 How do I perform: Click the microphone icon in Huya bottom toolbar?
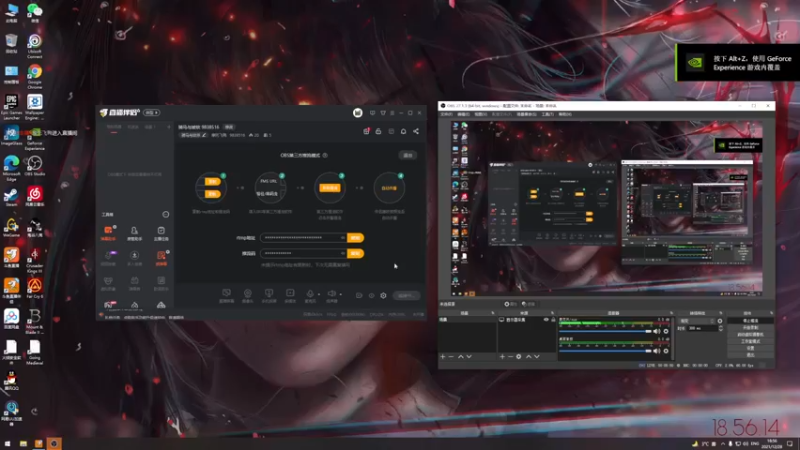[310, 293]
